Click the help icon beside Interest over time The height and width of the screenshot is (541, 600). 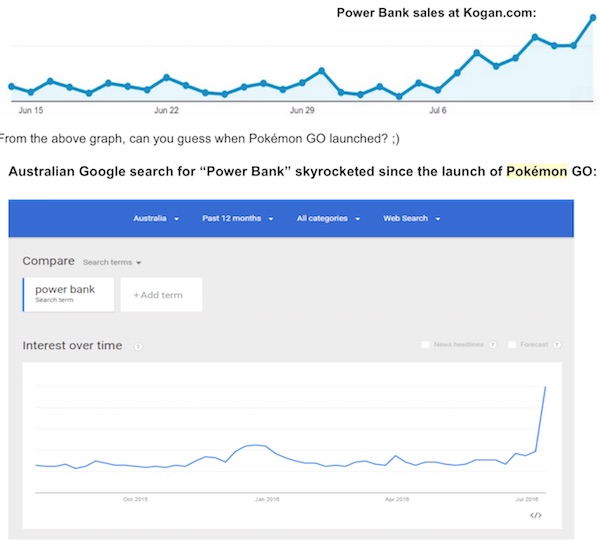pos(137,346)
